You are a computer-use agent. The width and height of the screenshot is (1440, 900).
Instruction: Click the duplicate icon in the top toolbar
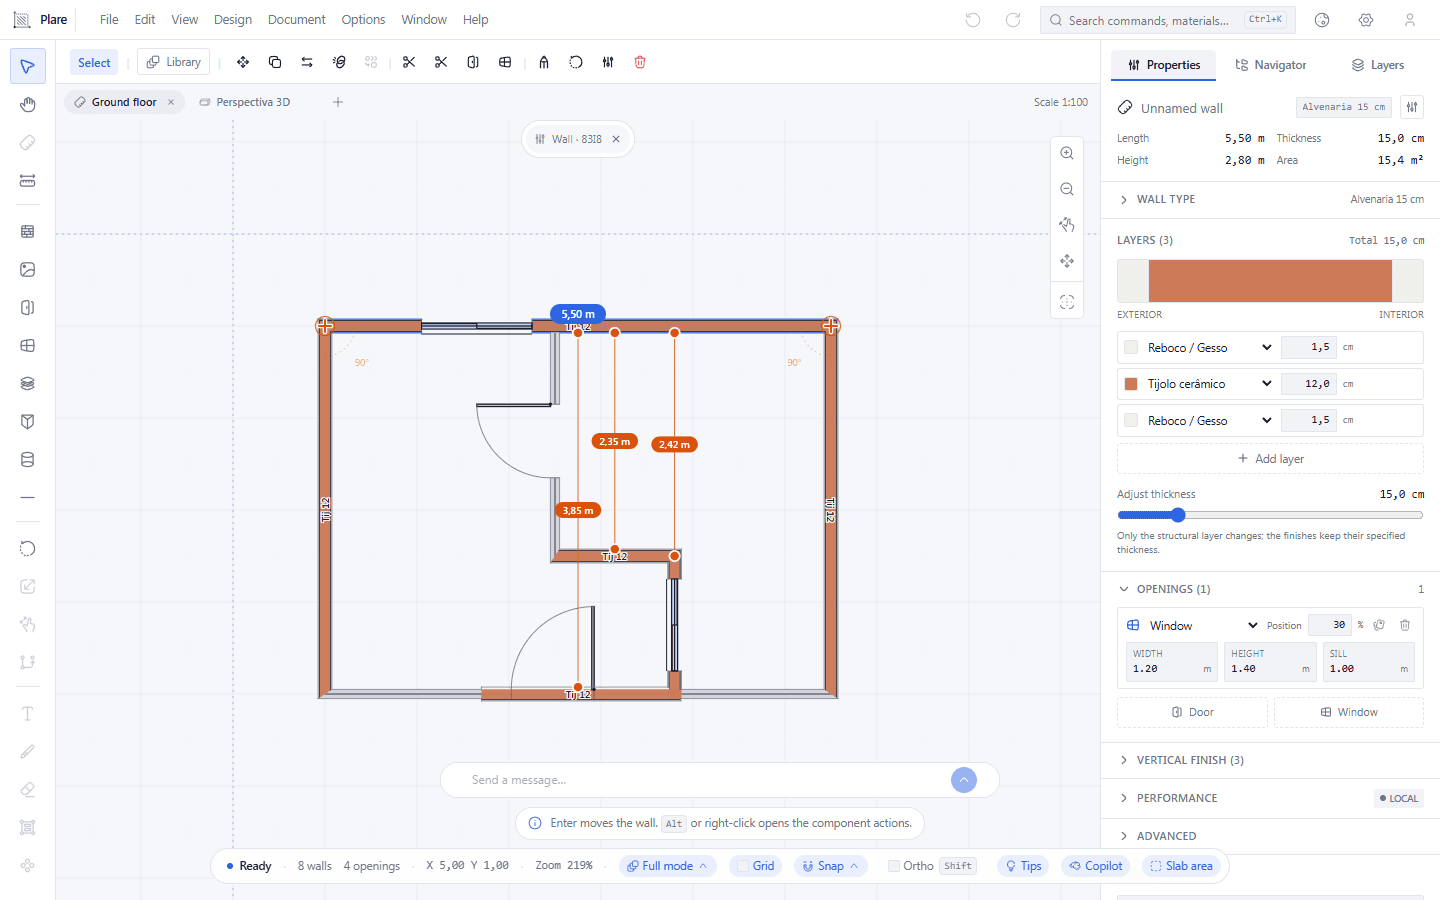[x=275, y=62]
